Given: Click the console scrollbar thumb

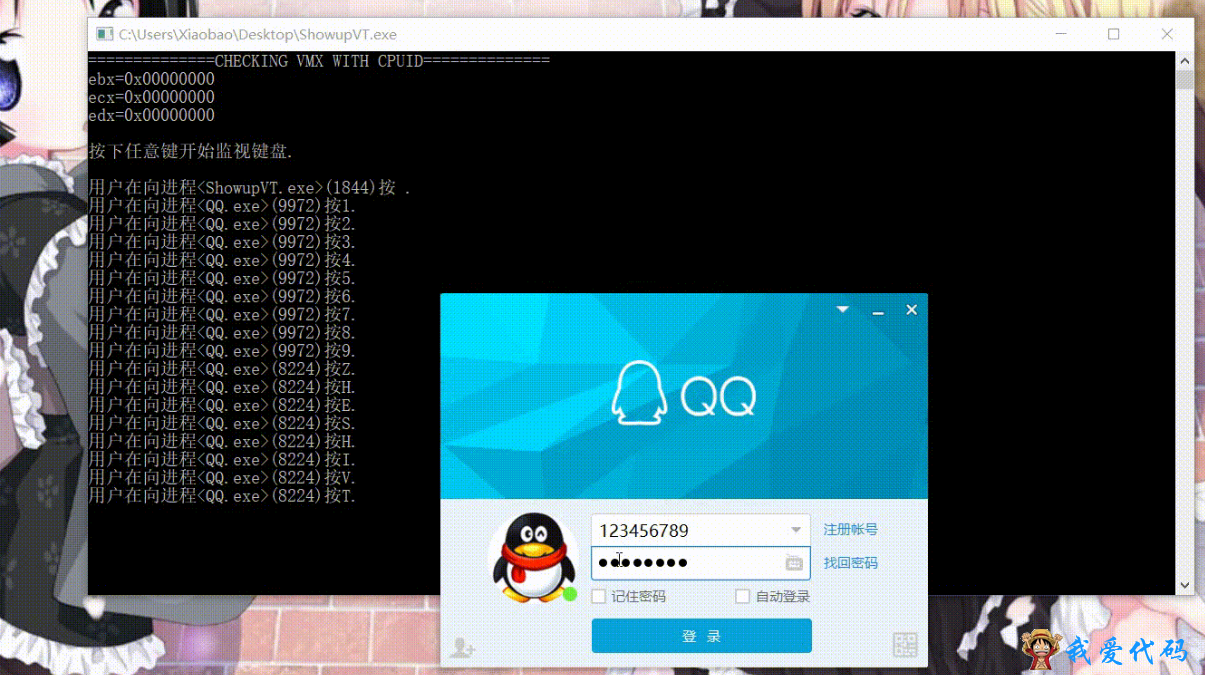Looking at the screenshot, I should pos(1184,79).
